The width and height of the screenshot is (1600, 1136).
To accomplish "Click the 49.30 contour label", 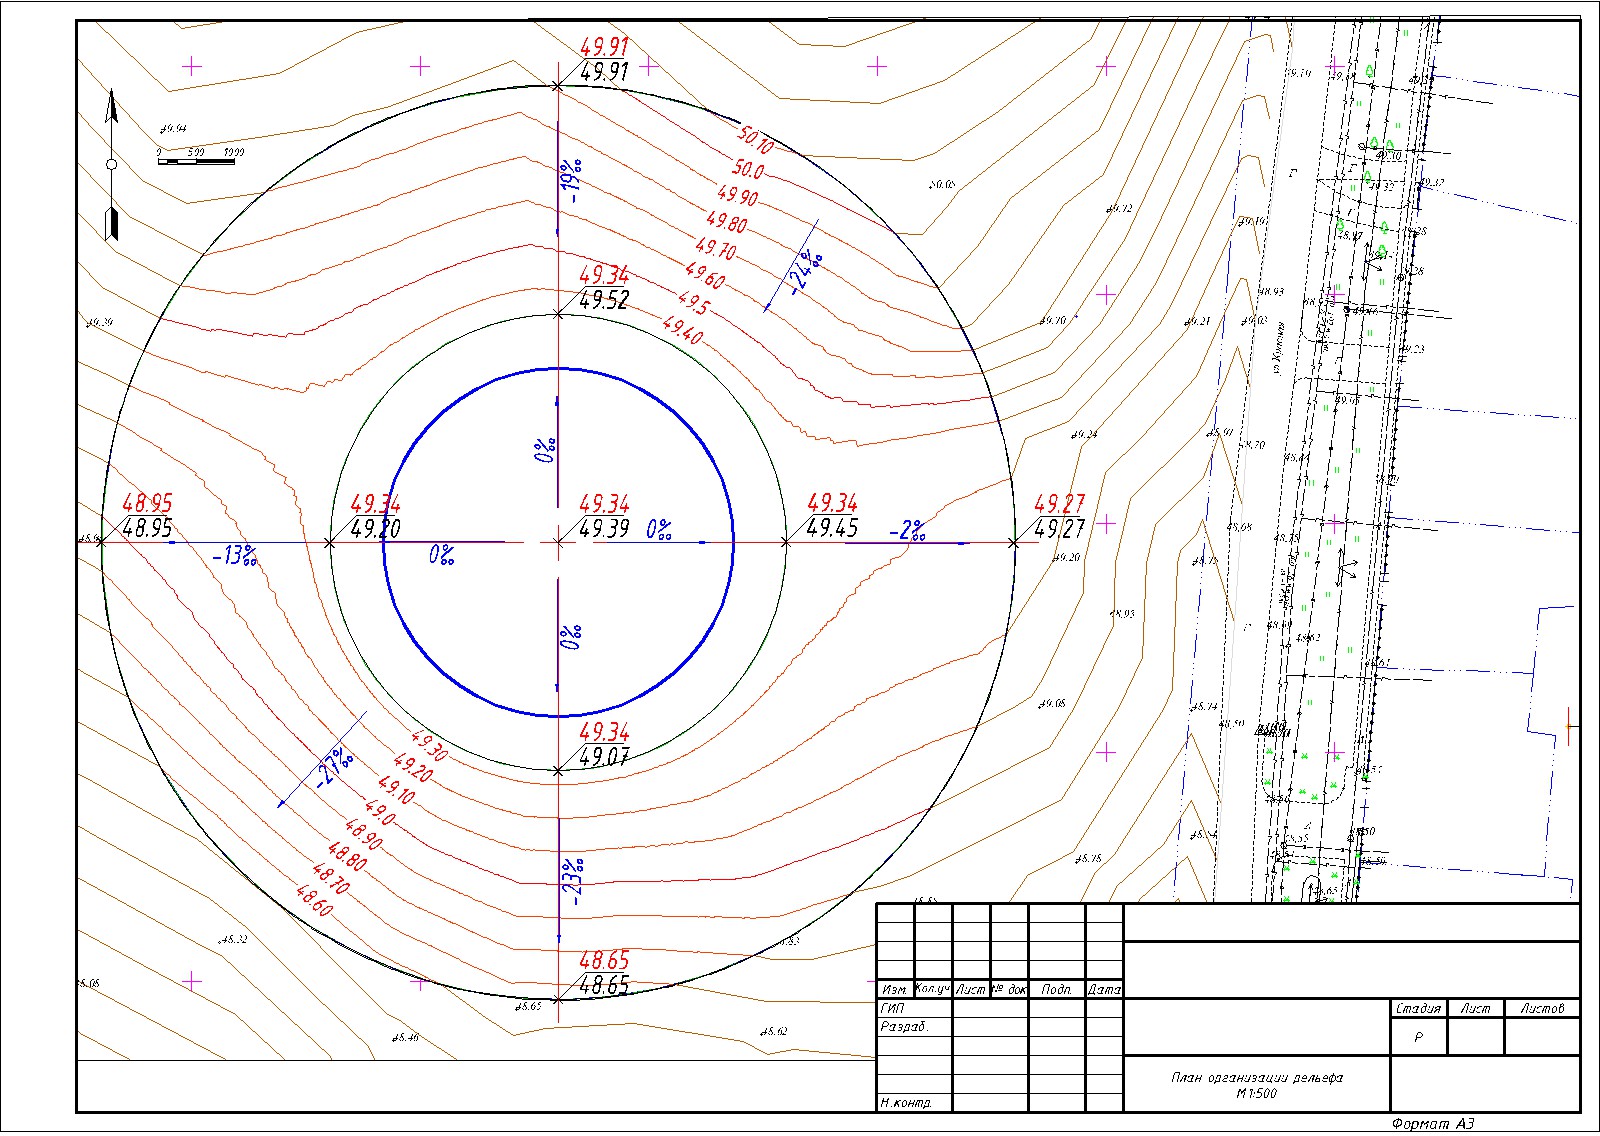I will click(428, 746).
